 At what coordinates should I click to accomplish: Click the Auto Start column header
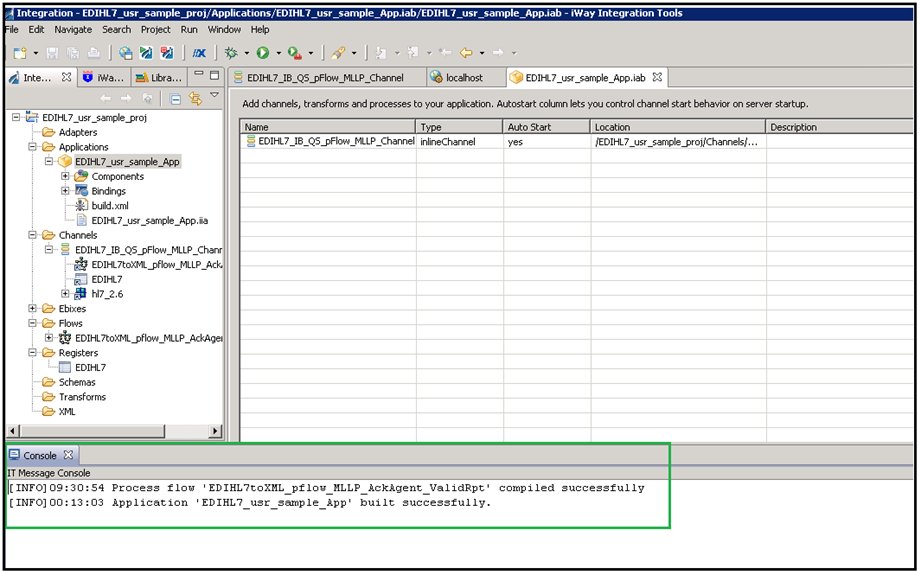pos(547,127)
